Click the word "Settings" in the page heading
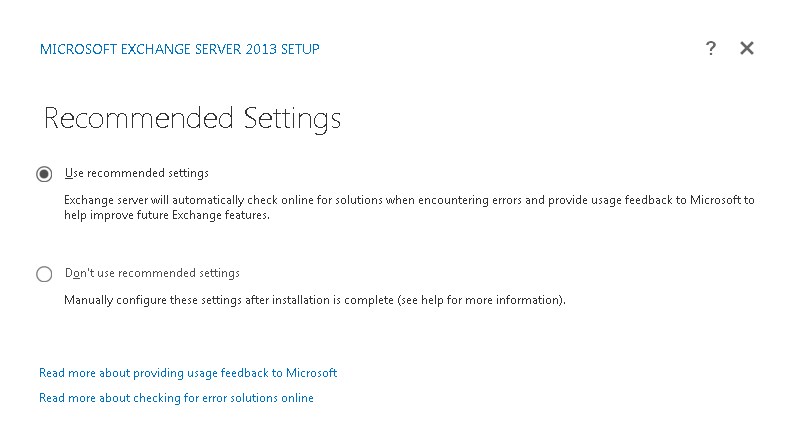792x438 pixels. (292, 119)
